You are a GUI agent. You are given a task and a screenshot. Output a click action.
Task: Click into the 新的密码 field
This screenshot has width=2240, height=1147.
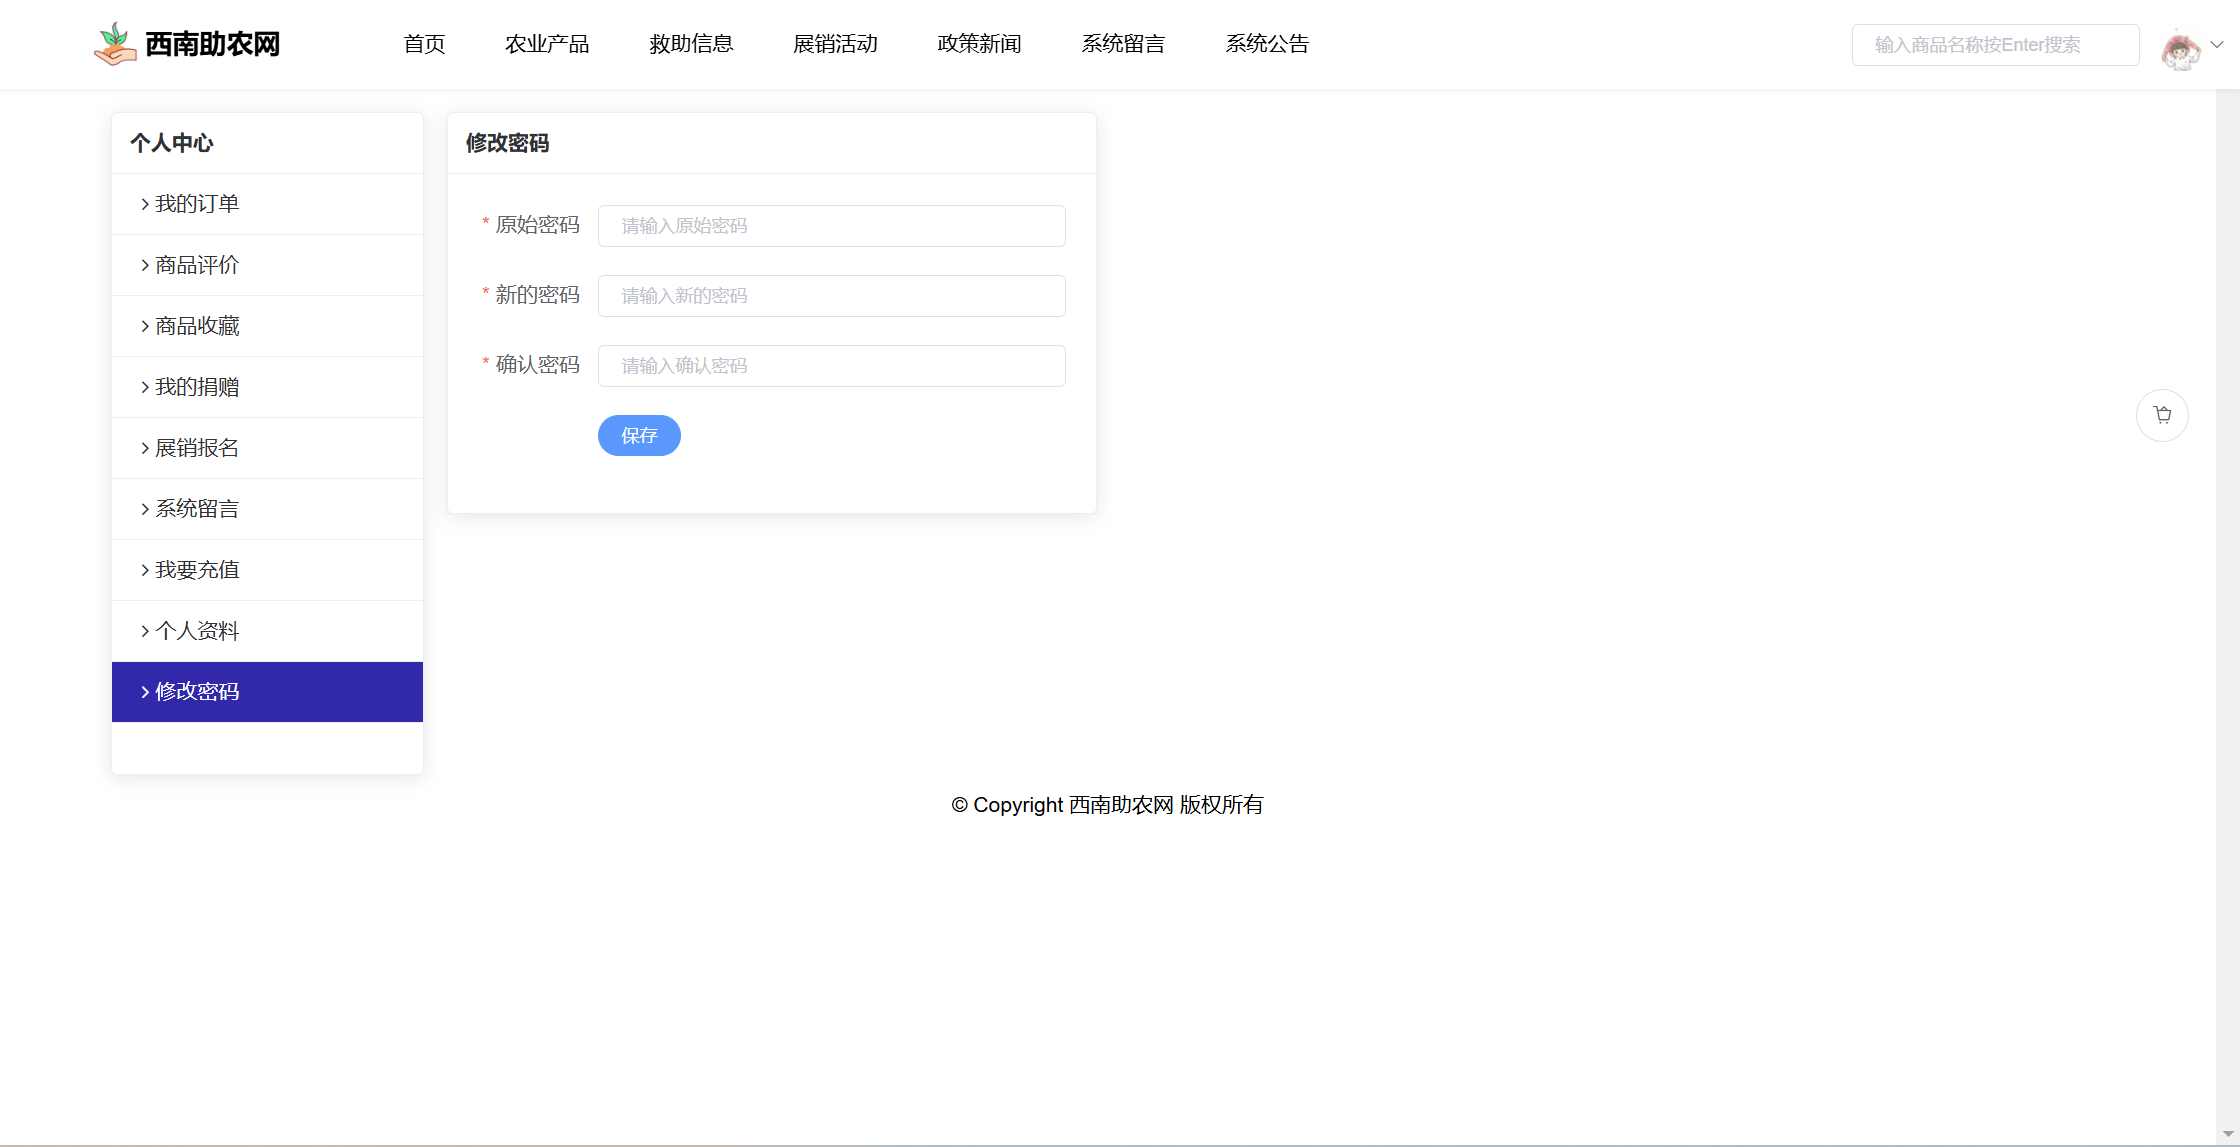click(x=831, y=296)
